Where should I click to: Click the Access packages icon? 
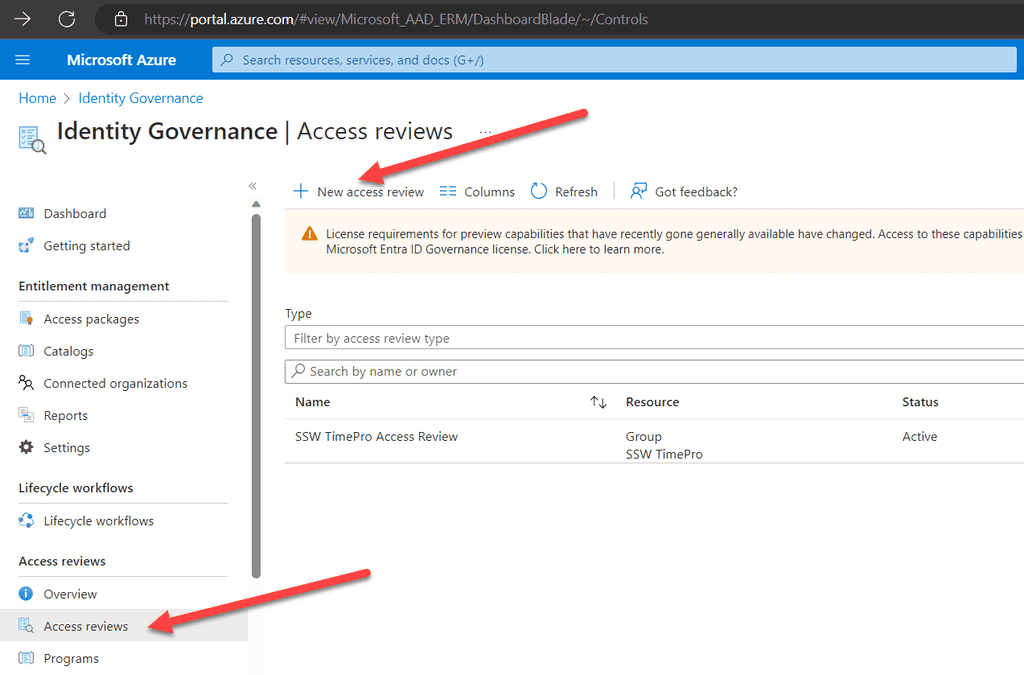coord(27,318)
